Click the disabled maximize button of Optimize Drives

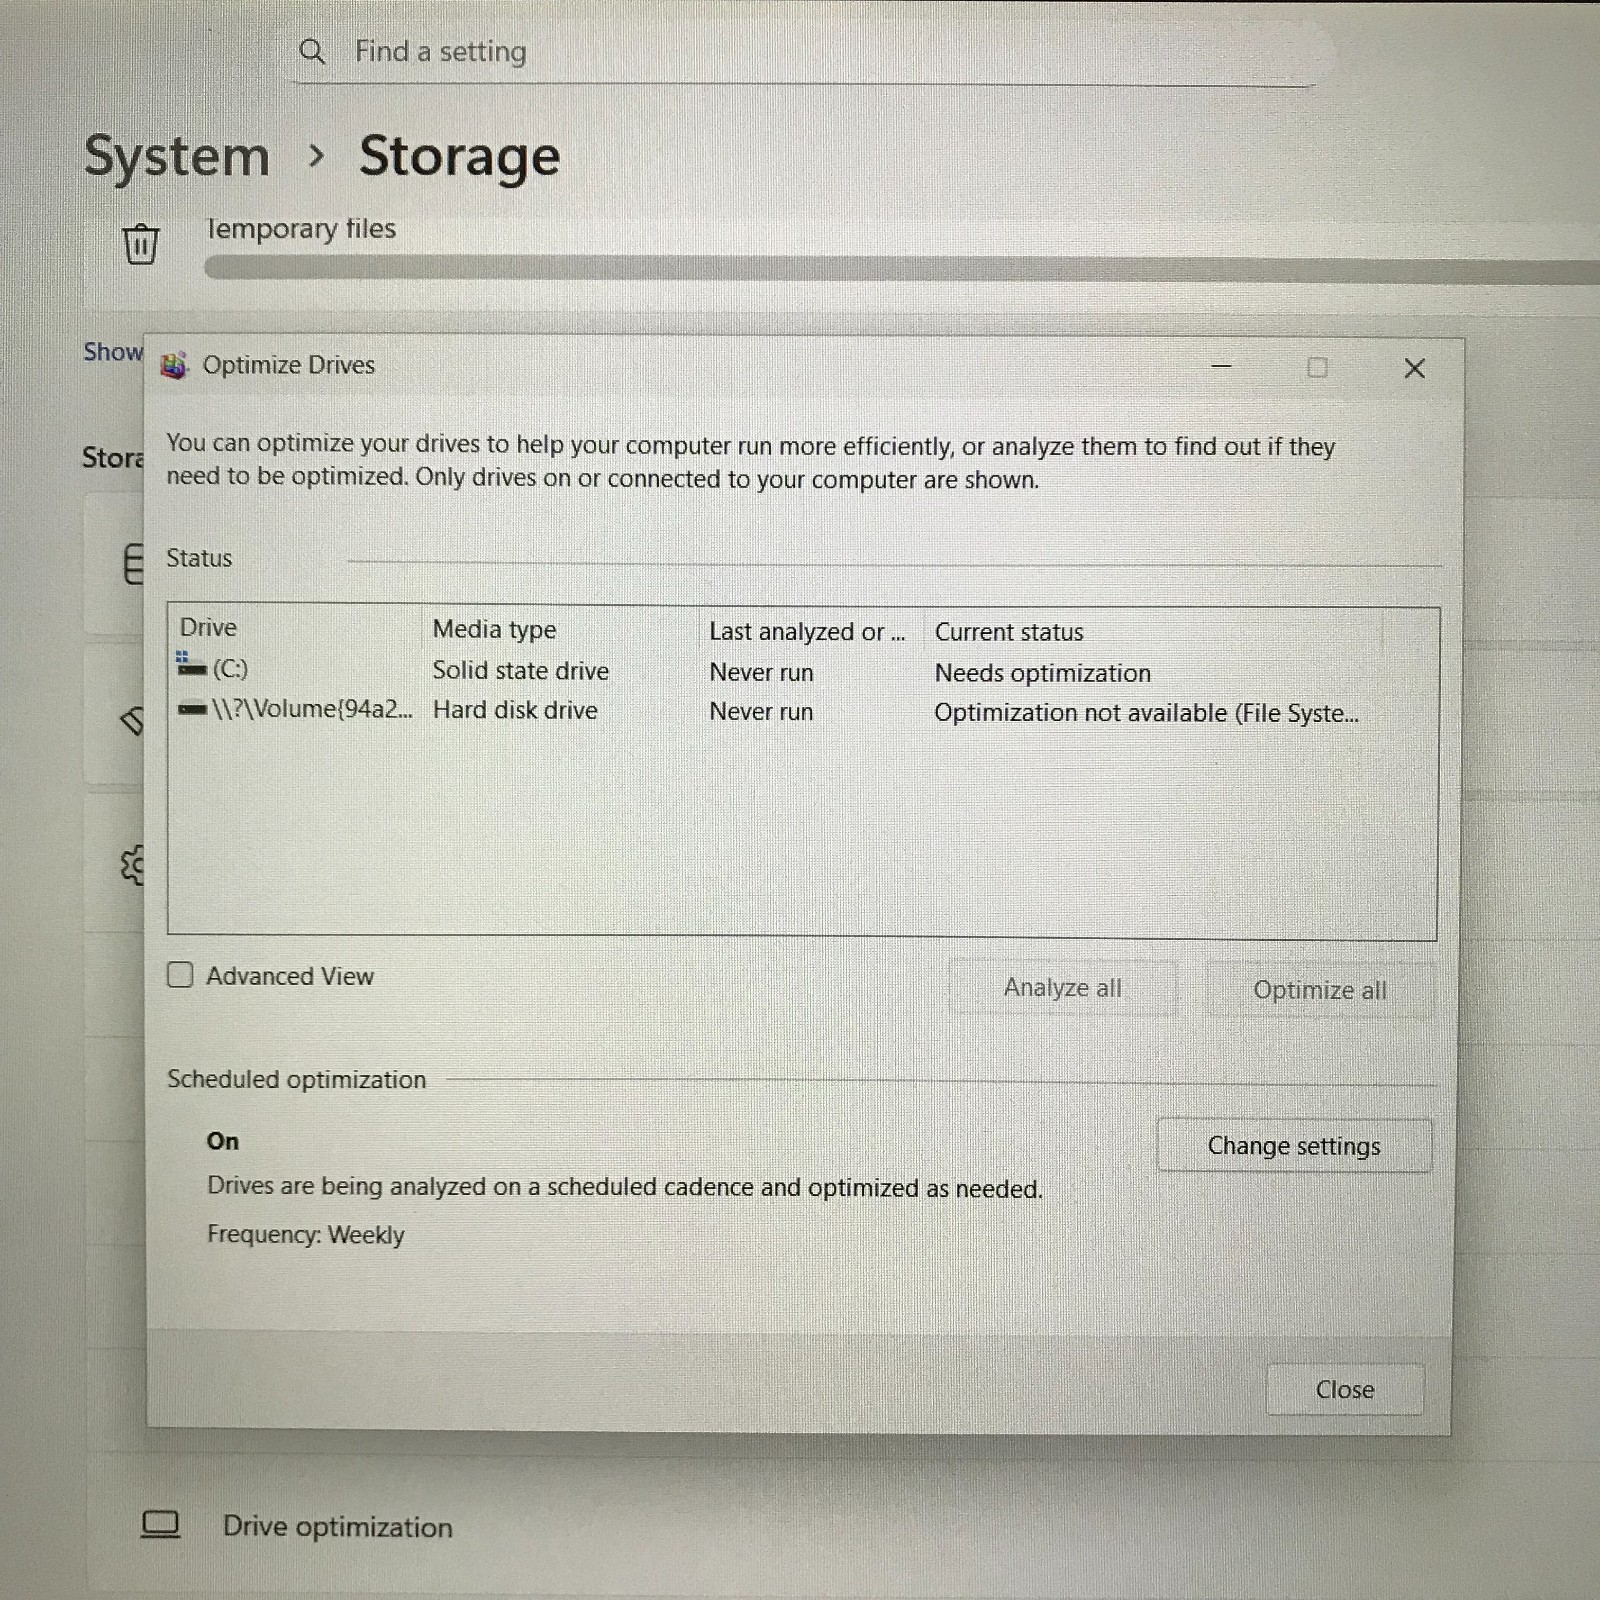point(1317,368)
